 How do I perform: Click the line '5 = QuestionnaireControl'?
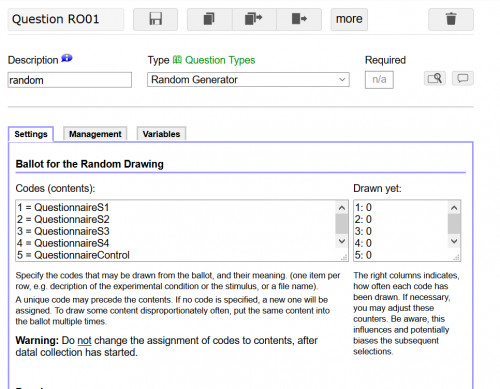[73, 255]
